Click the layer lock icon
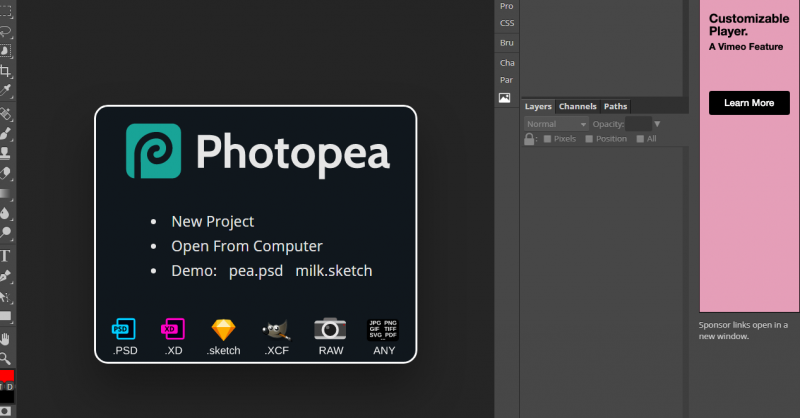This screenshot has height=418, width=800. pos(529,139)
